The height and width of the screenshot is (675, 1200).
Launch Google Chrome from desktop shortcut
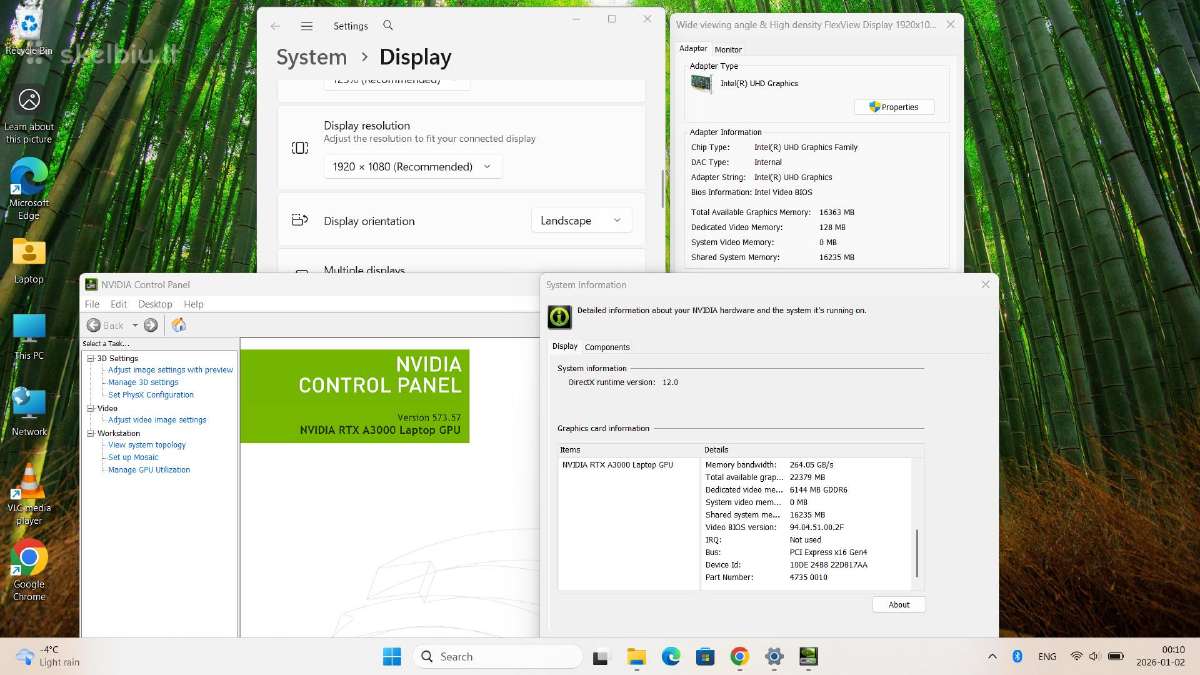pyautogui.click(x=29, y=570)
